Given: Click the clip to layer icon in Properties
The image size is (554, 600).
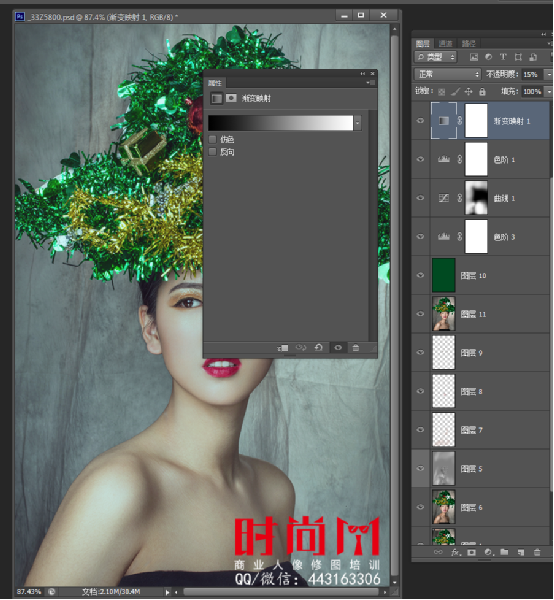Looking at the screenshot, I should (282, 347).
